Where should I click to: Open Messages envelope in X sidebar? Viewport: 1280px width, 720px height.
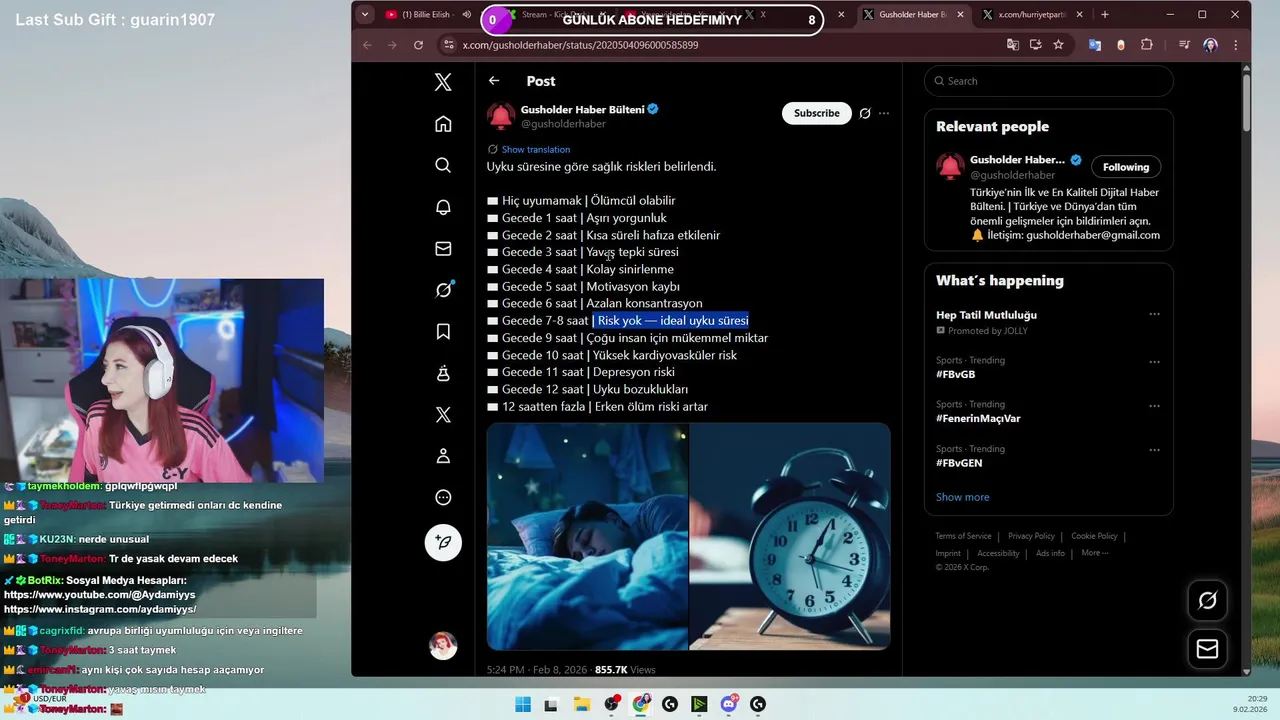[443, 248]
